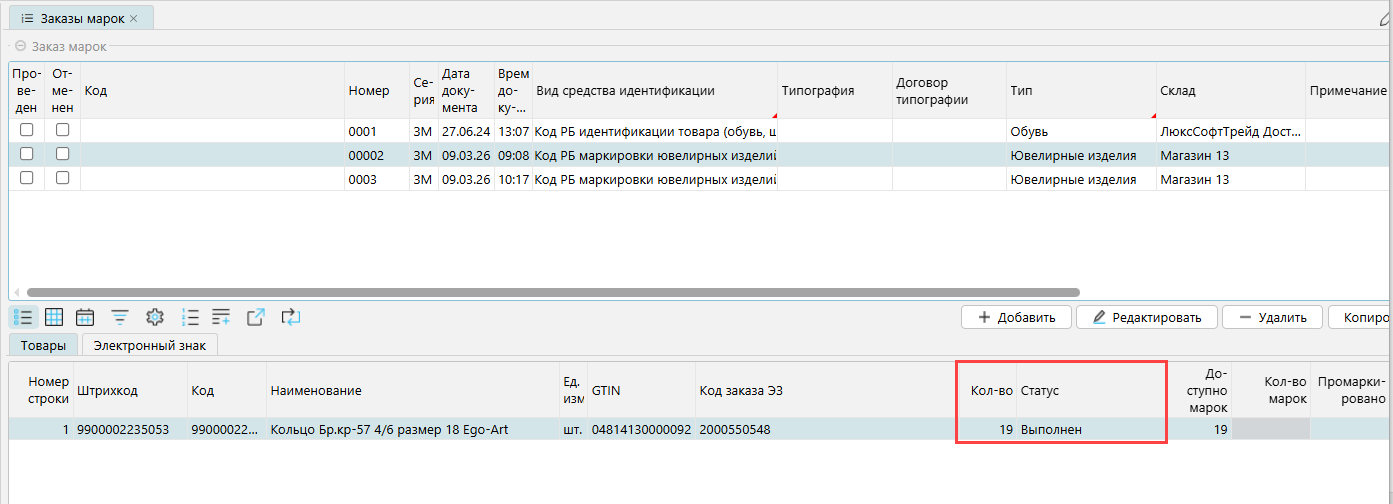
Task: Click the horizontal scrollbar of orders table
Action: coord(550,292)
